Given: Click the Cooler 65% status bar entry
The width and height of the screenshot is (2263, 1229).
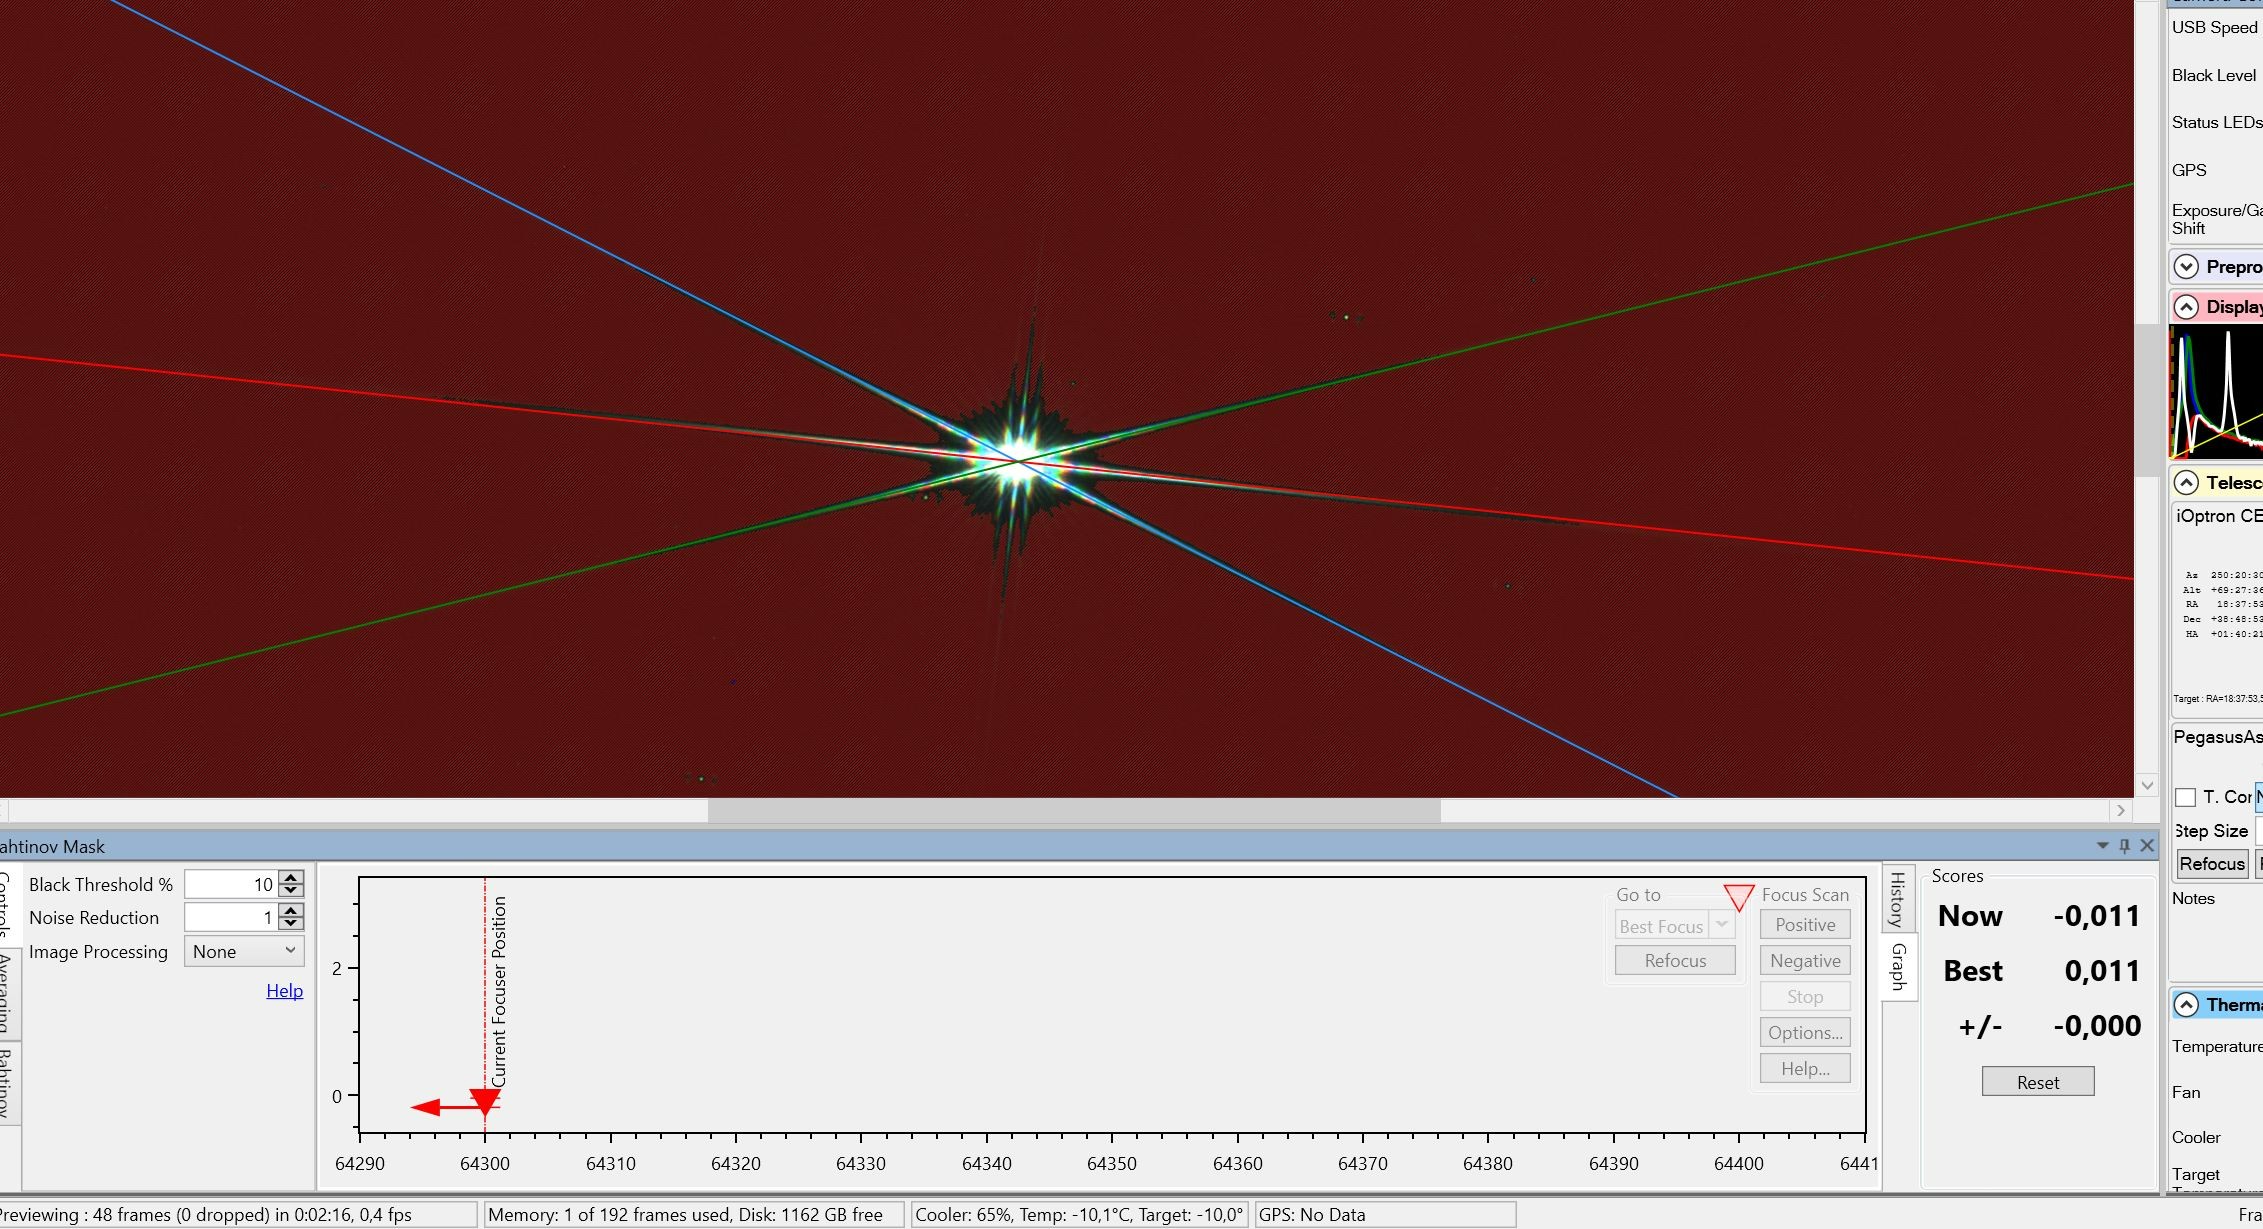Looking at the screenshot, I should point(1079,1215).
